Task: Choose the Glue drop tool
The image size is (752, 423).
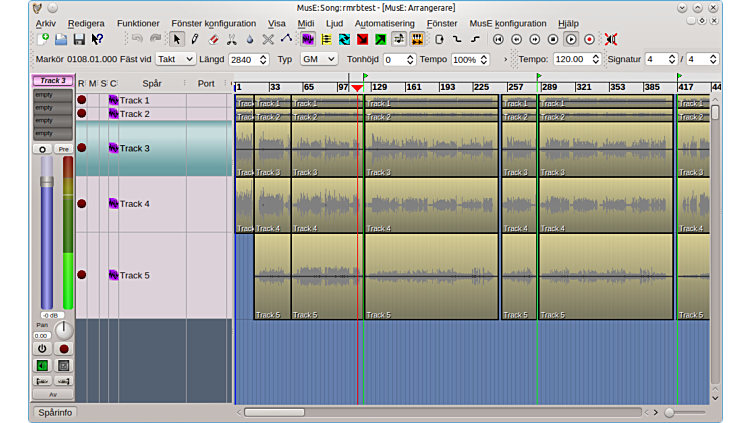Action: point(250,39)
